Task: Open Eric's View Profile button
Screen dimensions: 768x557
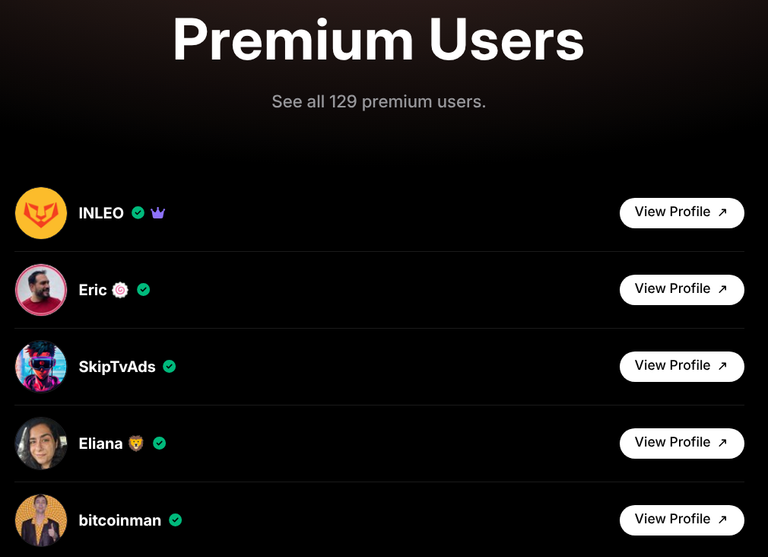Action: click(682, 290)
